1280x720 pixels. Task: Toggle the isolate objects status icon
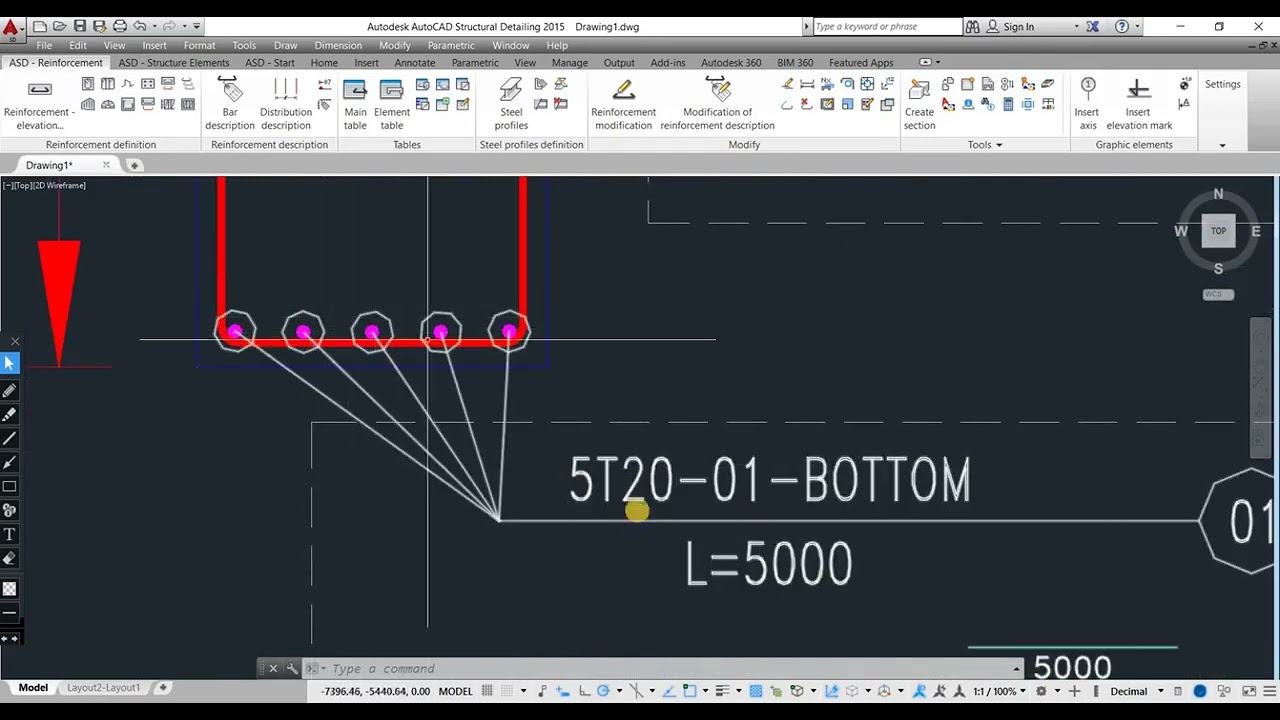[1224, 691]
